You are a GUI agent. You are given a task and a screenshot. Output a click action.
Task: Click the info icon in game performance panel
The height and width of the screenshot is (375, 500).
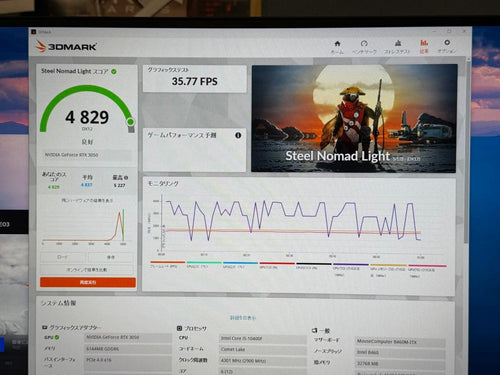(238, 135)
